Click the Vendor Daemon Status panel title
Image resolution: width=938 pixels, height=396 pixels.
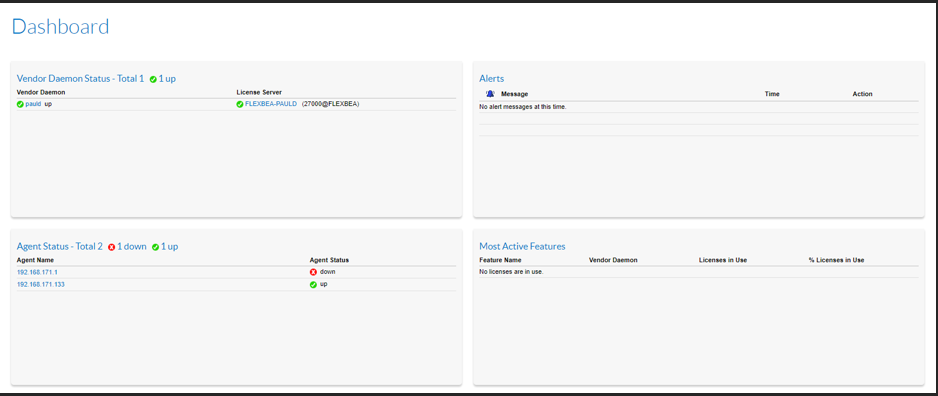click(x=80, y=78)
